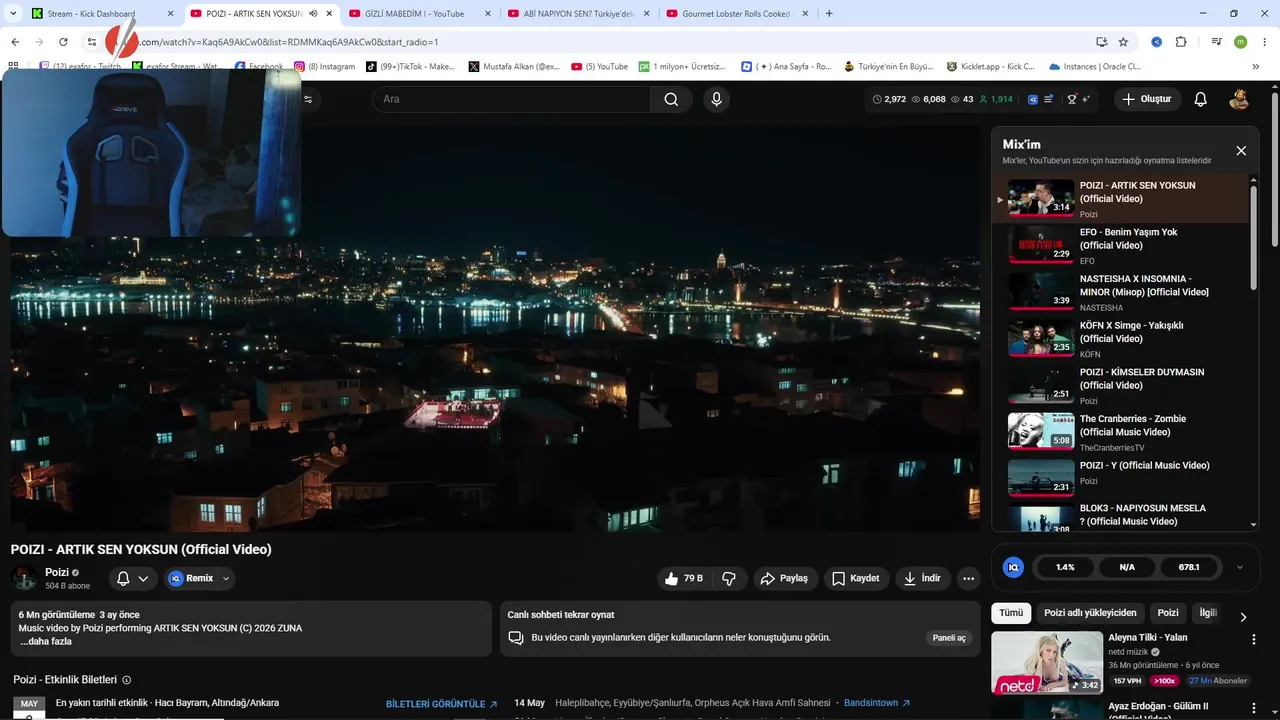Mute the POIZI tab via its speaker icon

pyautogui.click(x=313, y=14)
